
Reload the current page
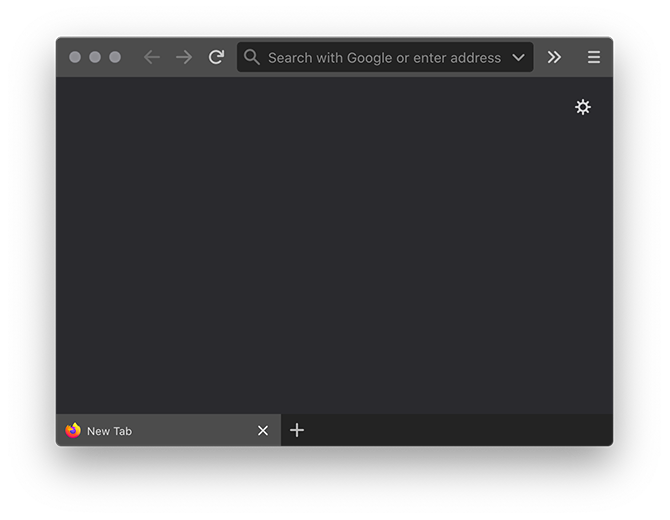pos(216,58)
